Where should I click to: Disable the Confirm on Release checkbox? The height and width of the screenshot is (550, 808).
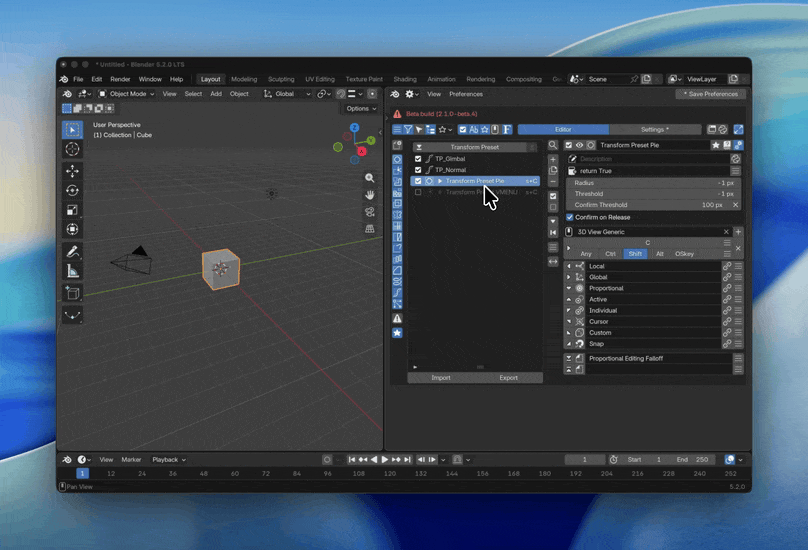click(569, 217)
